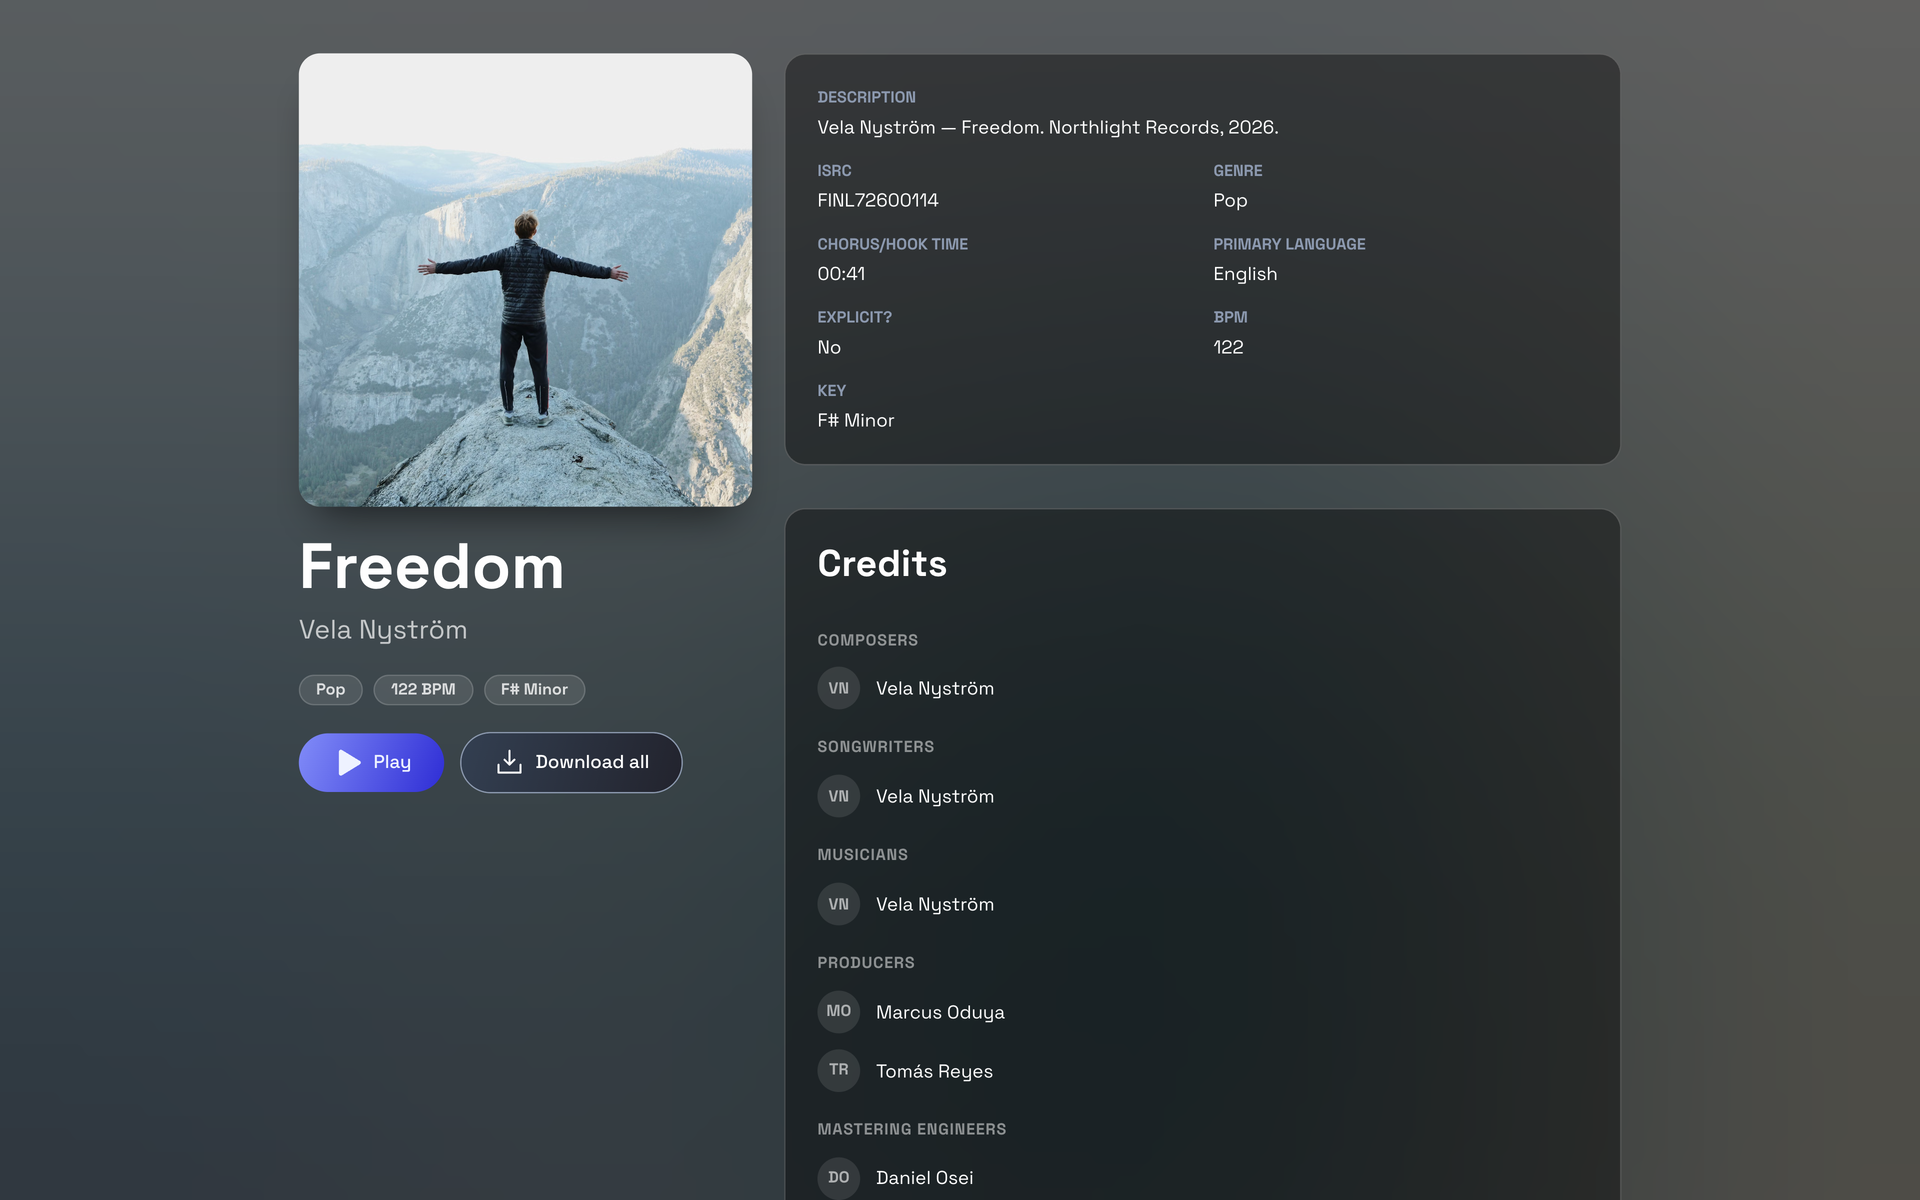Click the download arrow icon
This screenshot has width=1920, height=1200.
point(509,762)
